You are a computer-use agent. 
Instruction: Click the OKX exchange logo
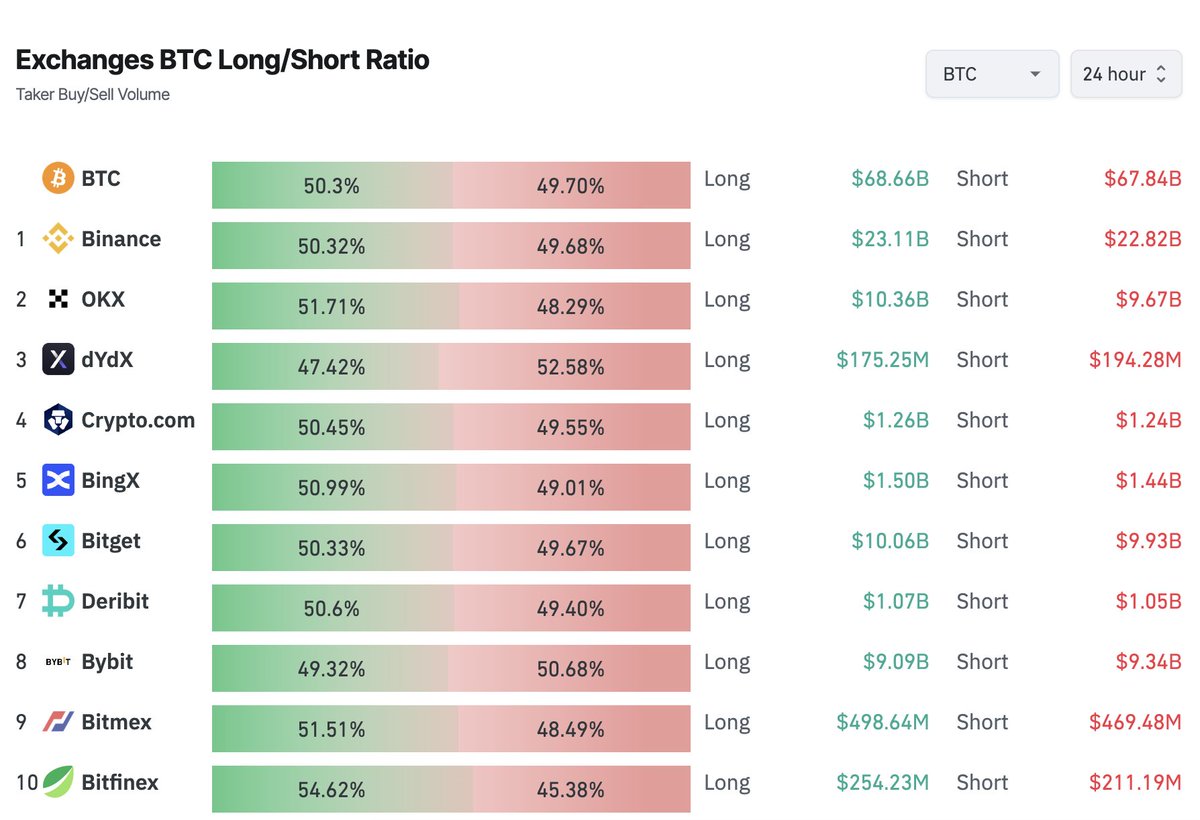pos(58,299)
